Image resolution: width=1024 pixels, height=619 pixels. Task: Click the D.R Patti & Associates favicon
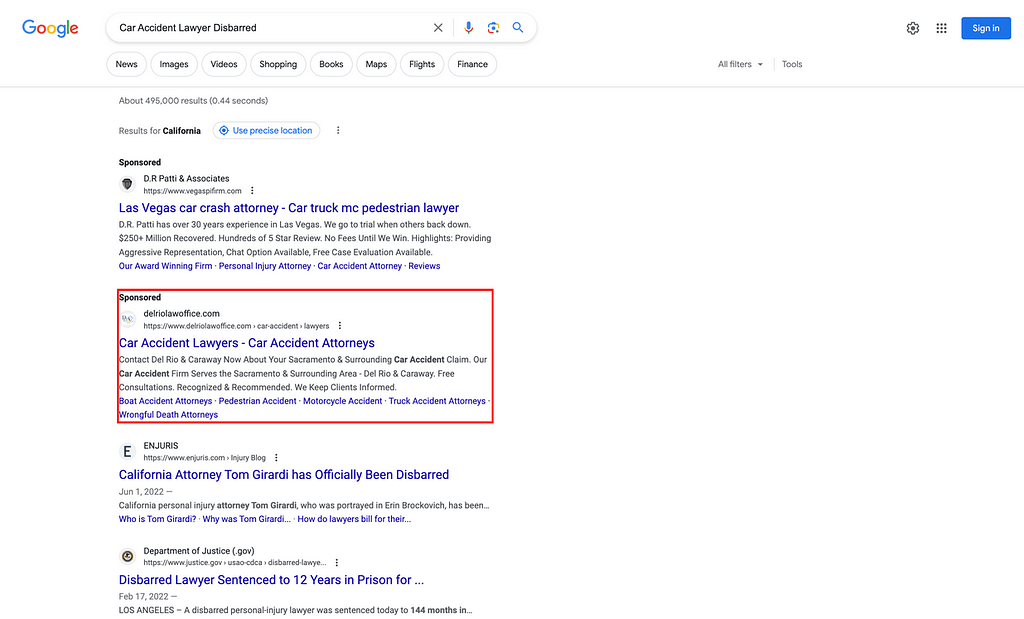[x=127, y=184]
